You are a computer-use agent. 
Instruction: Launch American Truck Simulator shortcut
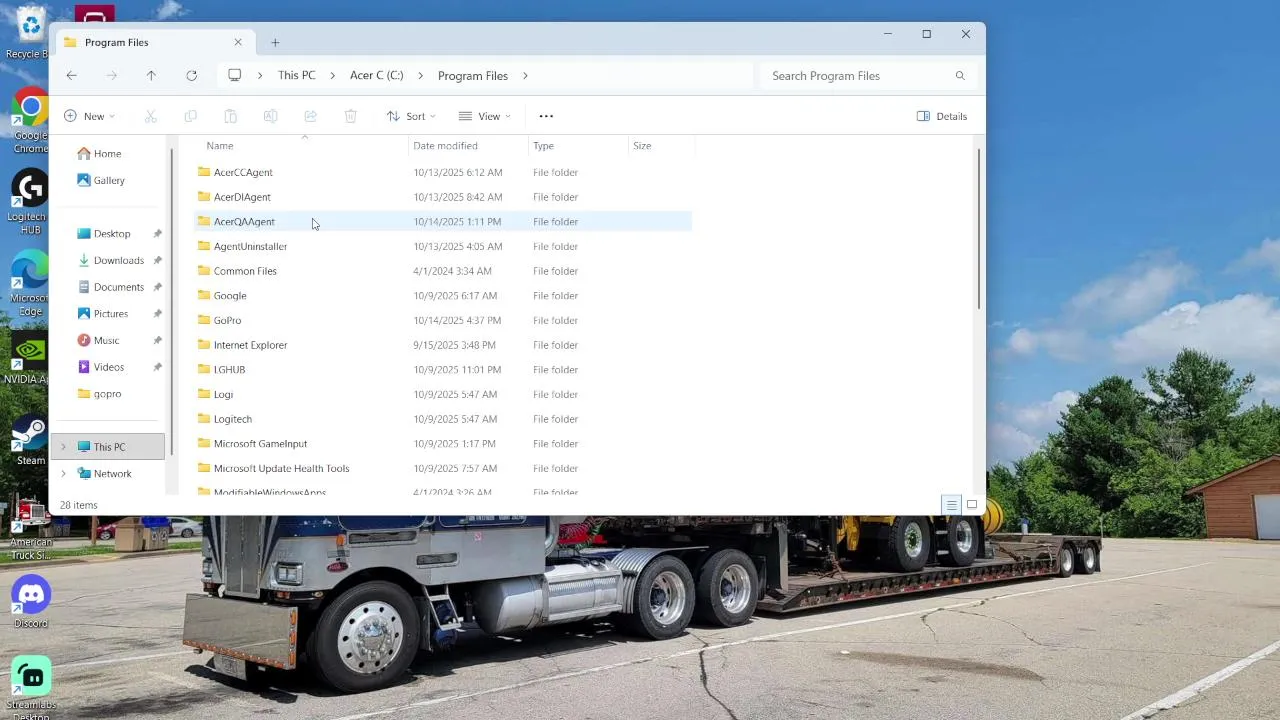[x=31, y=528]
